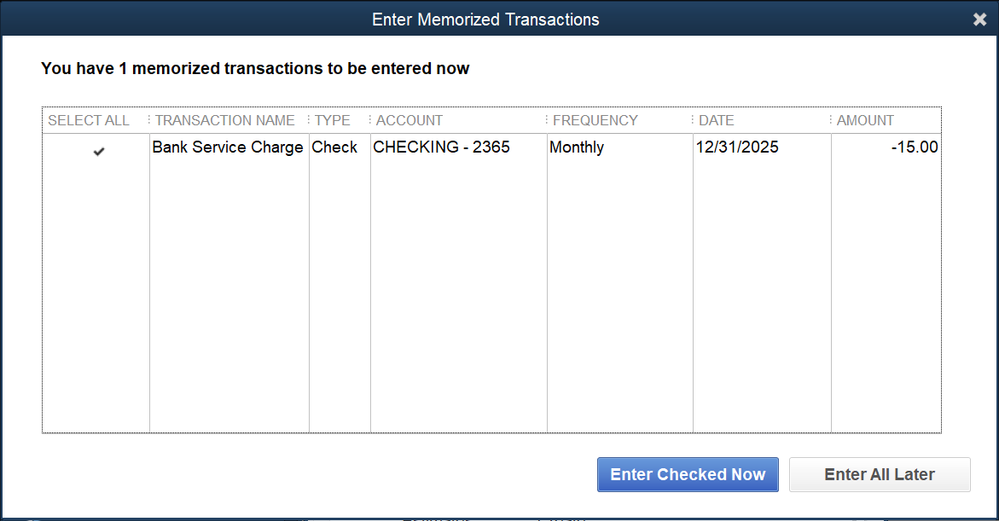Click the 12/31/2025 date cell
Screen dimensions: 999x521
pos(737,147)
